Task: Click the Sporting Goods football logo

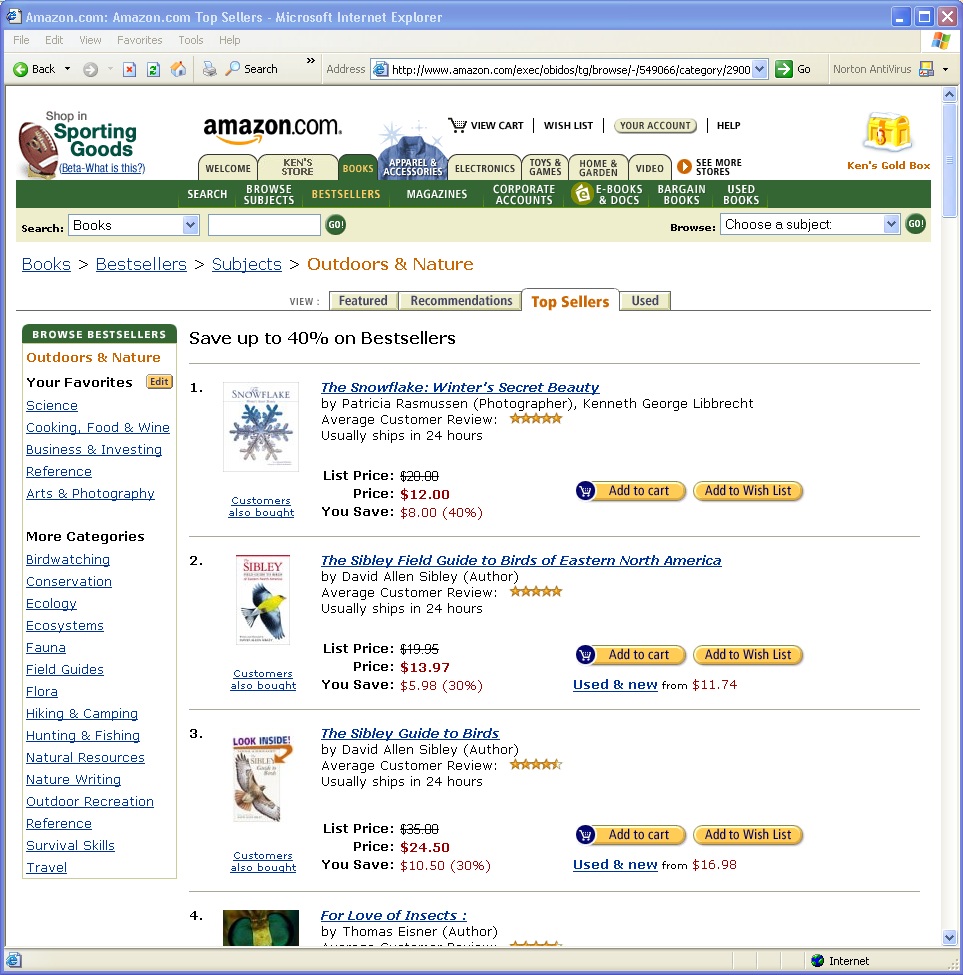Action: click(37, 148)
